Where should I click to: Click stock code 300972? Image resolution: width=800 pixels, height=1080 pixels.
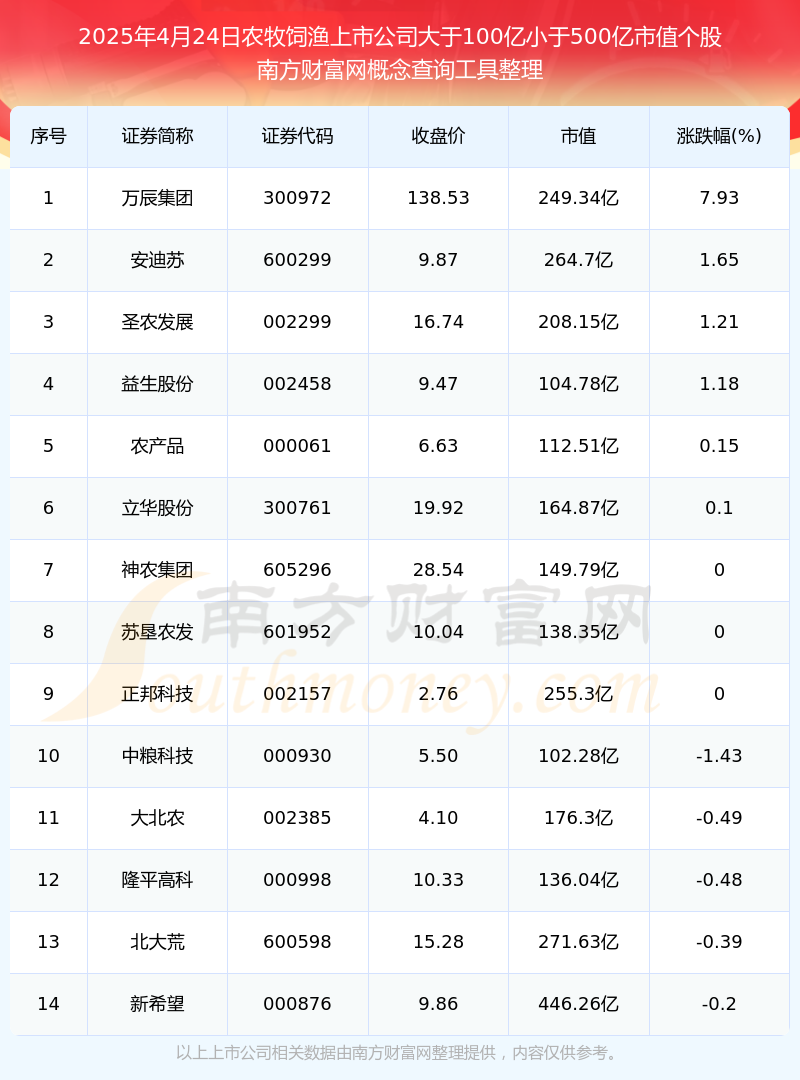click(298, 198)
